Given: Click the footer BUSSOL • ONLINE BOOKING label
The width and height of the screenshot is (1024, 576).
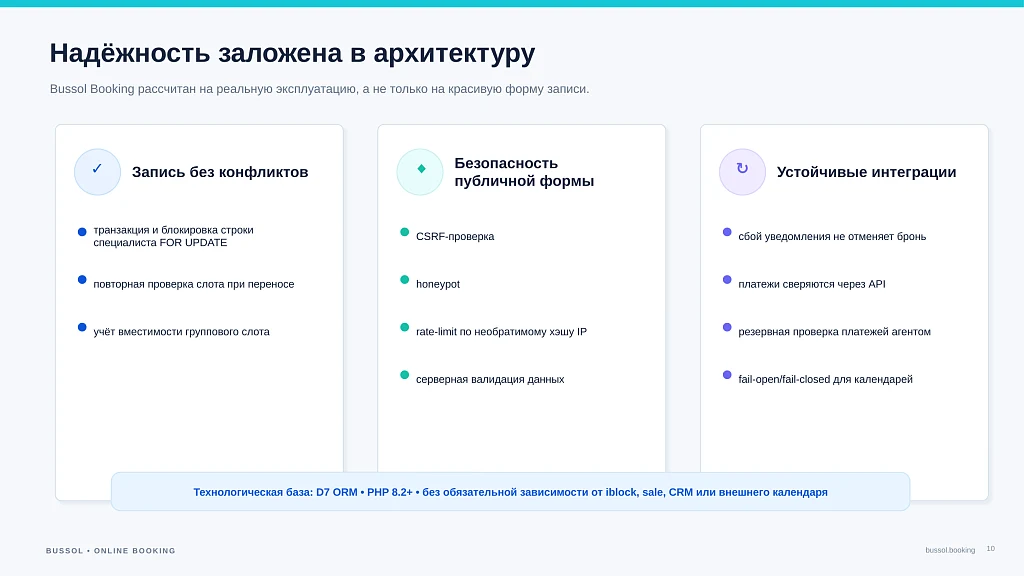Looking at the screenshot, I should (x=110, y=551).
